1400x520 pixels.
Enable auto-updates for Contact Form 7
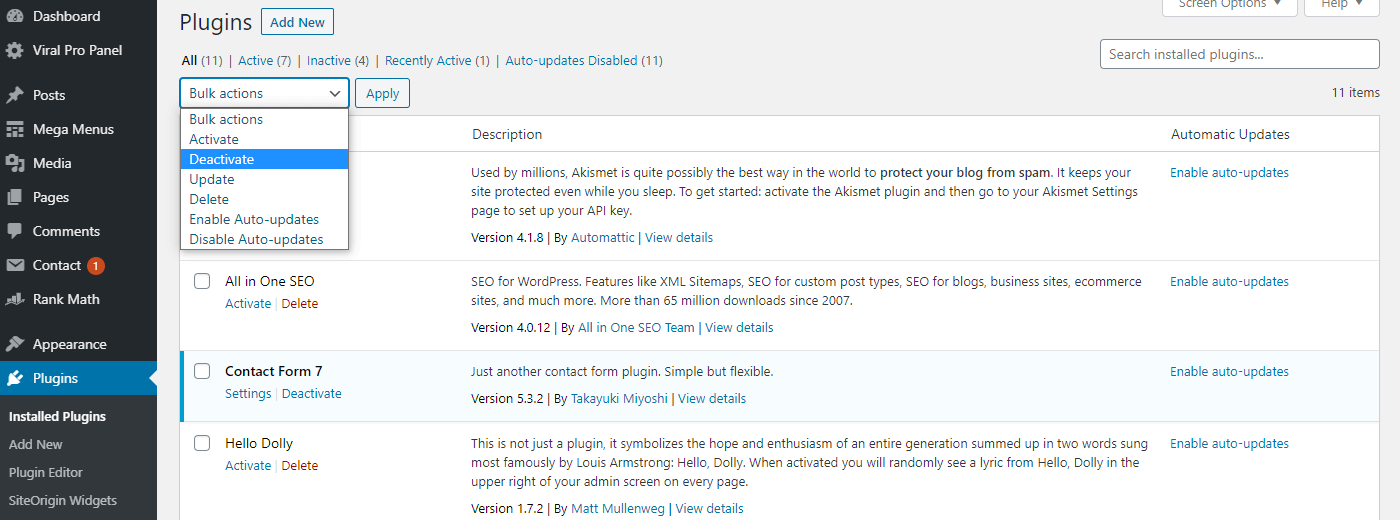coord(1229,371)
